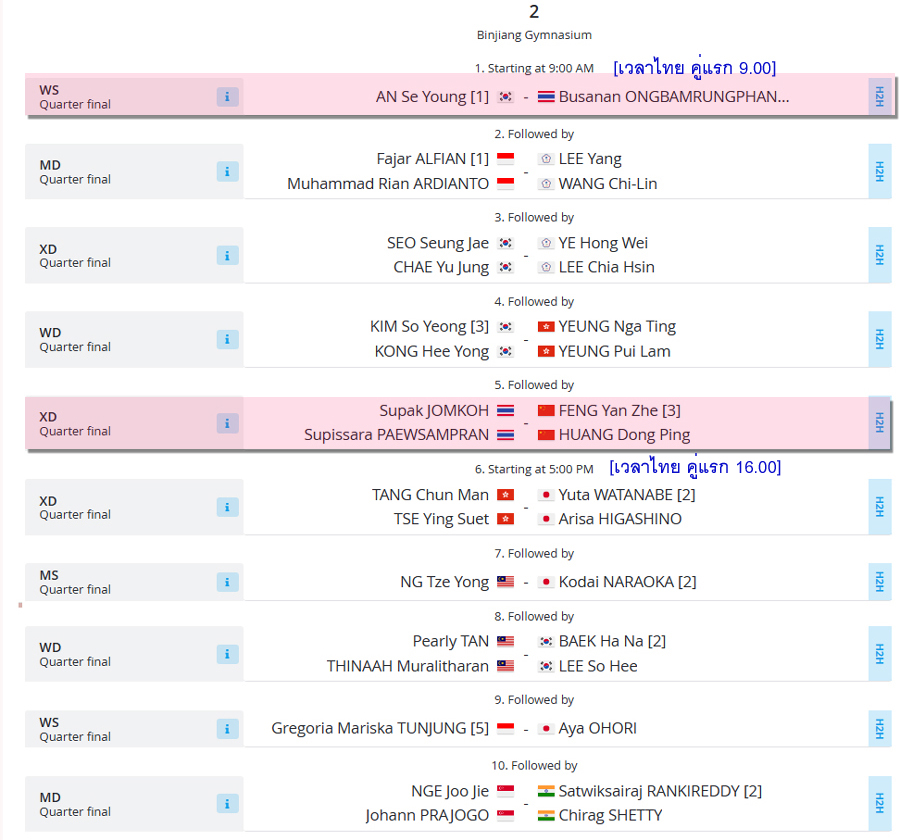Open info icon for Supak JOMKOH match
The height and width of the screenshot is (840, 900).
[227, 423]
